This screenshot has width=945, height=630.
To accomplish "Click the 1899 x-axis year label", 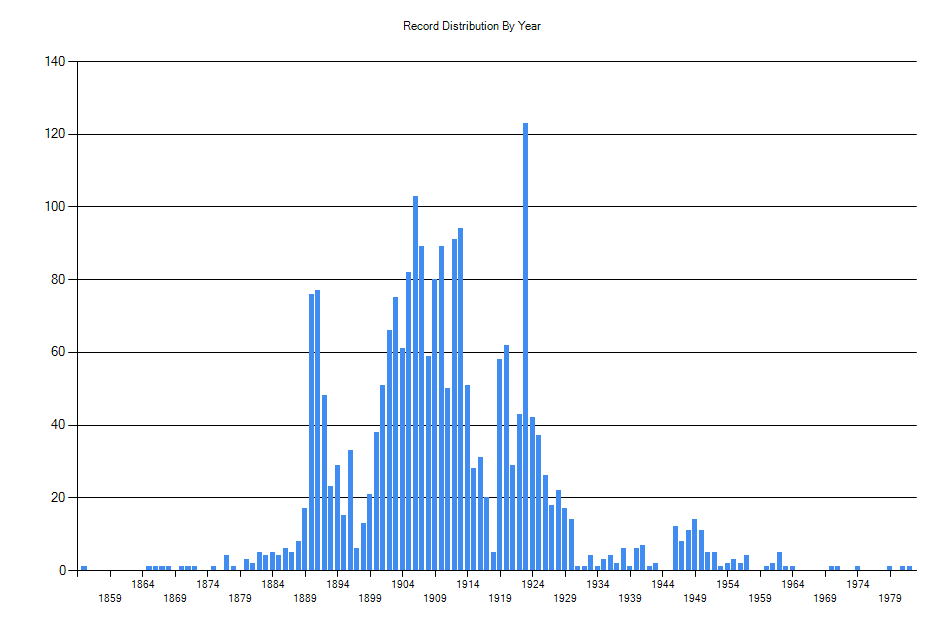I will (x=370, y=598).
